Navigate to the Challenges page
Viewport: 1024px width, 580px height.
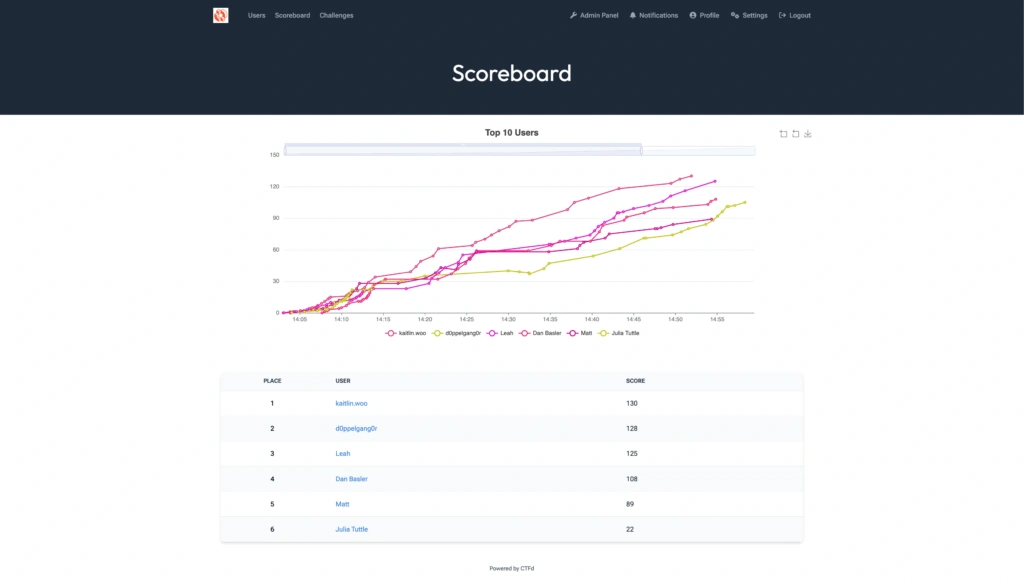(x=336, y=15)
